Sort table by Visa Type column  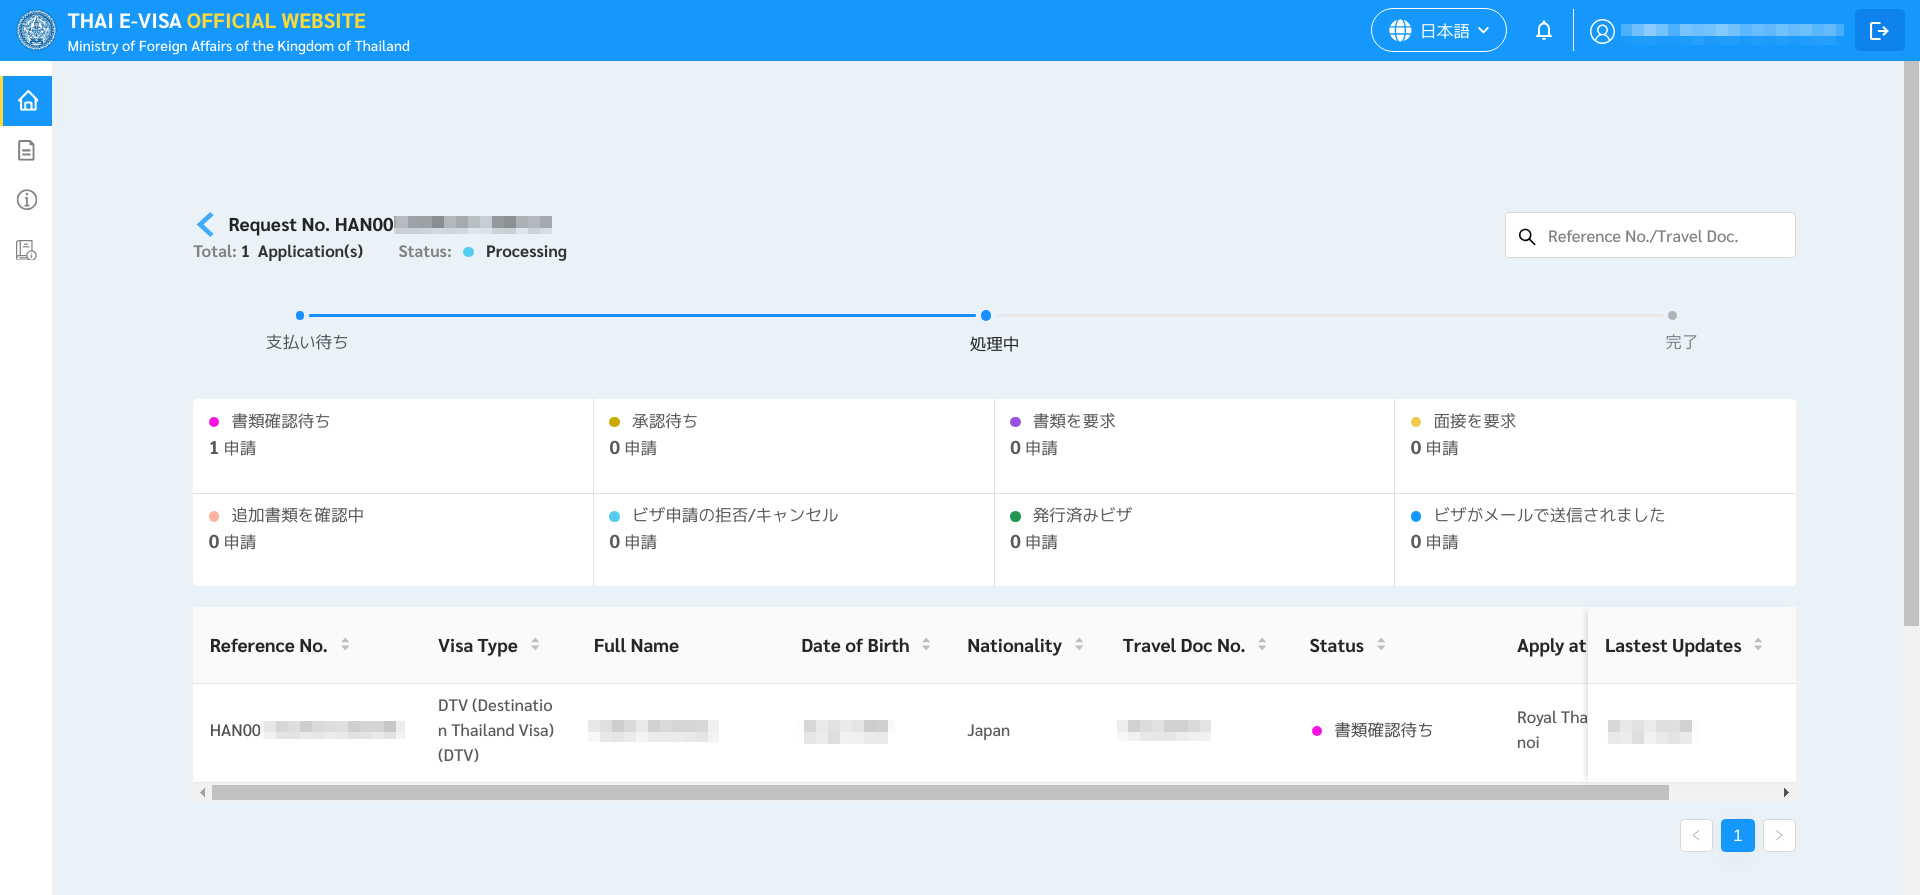(535, 645)
